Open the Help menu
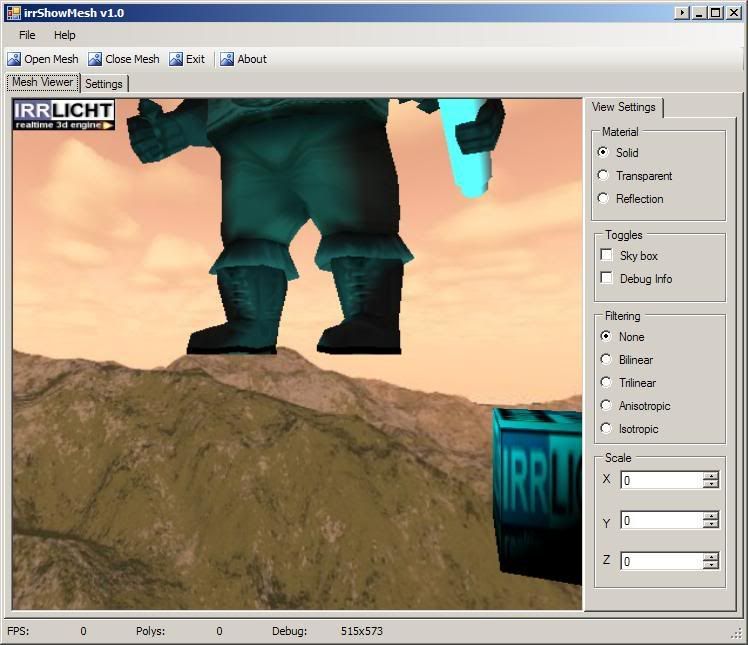Image resolution: width=748 pixels, height=645 pixels. coord(64,35)
